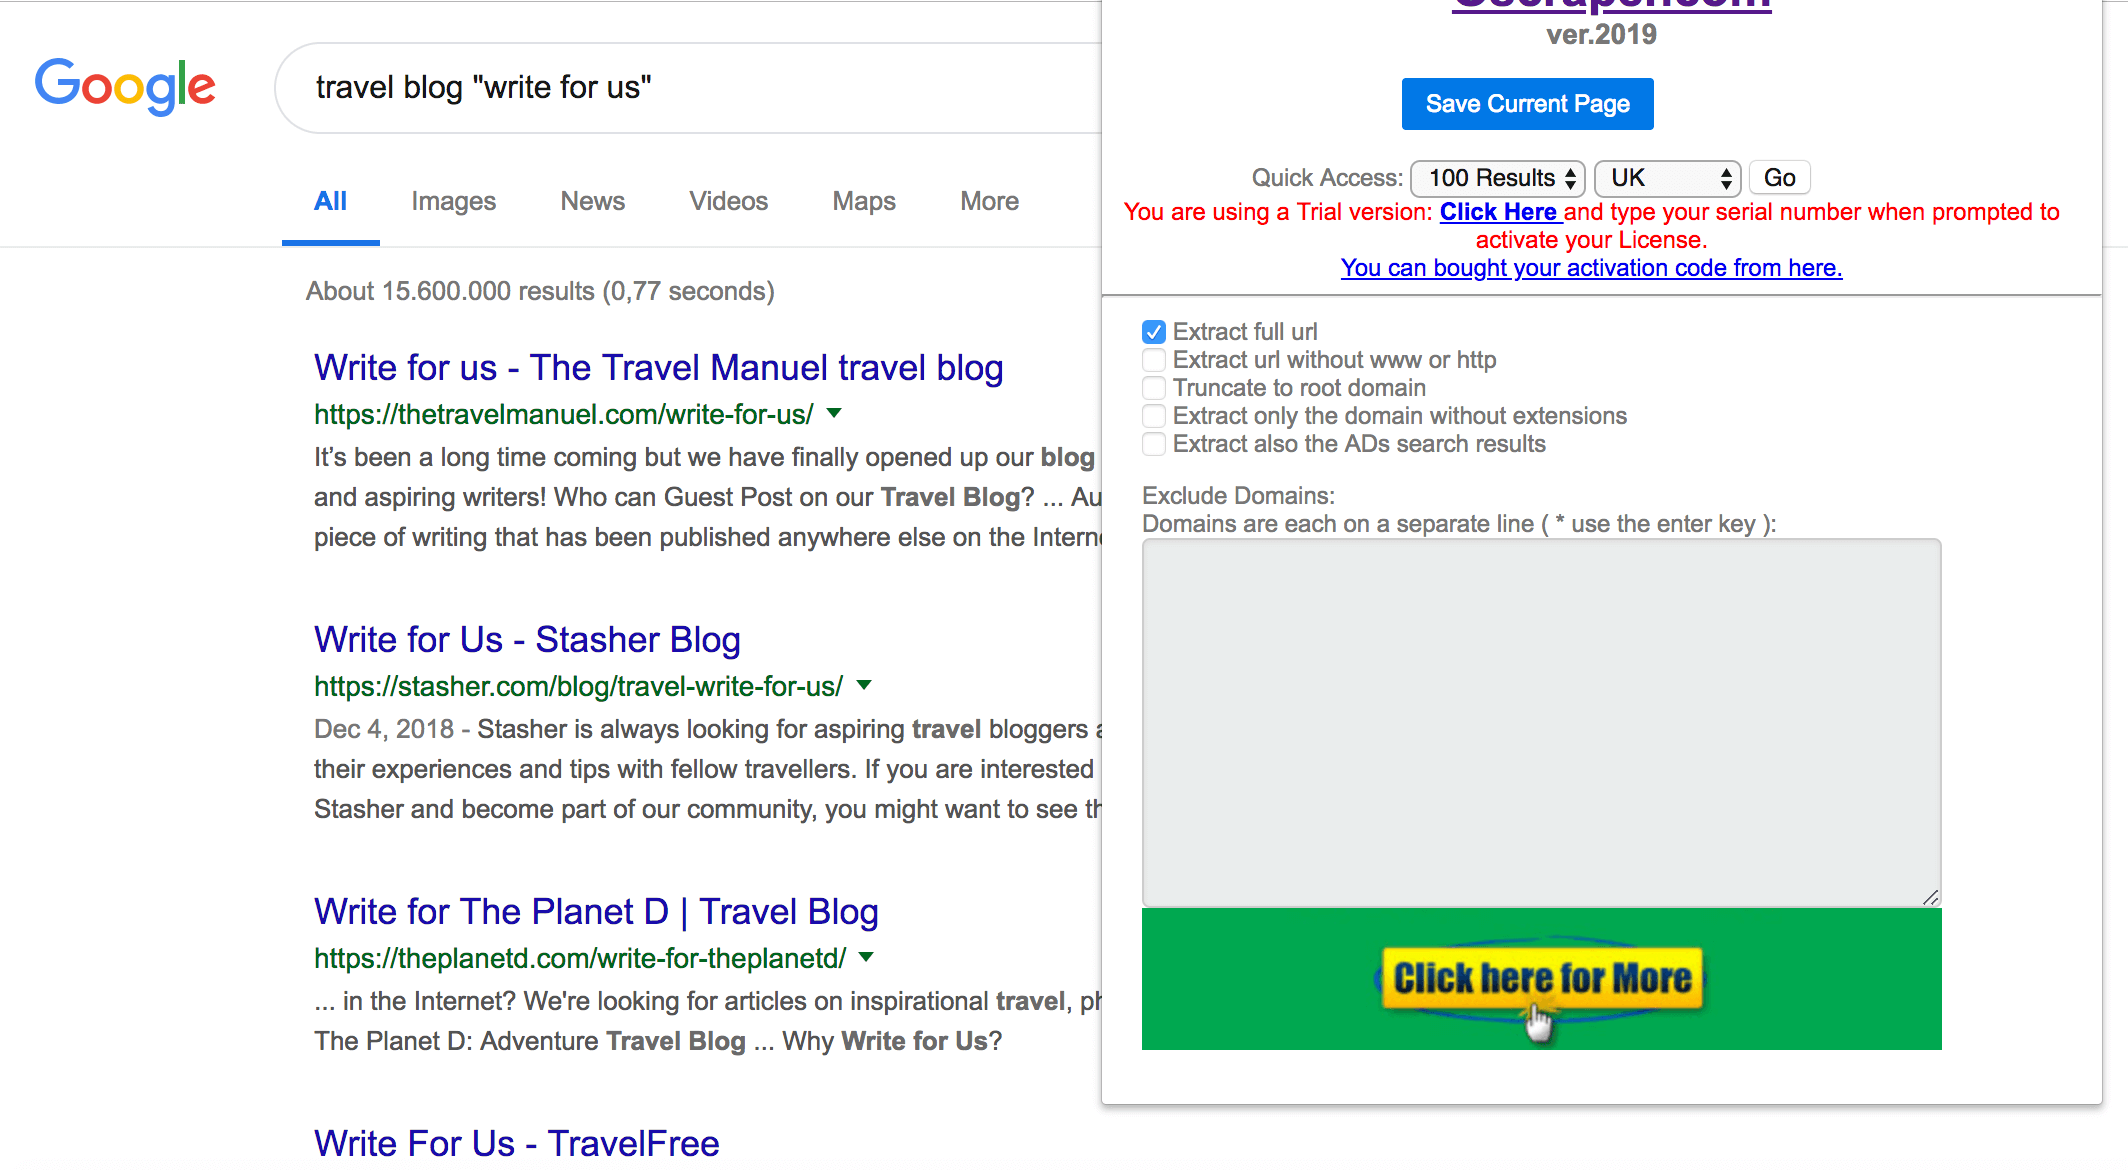Image resolution: width=2128 pixels, height=1170 pixels.
Task: Open the 'UK' country dropdown
Action: click(1668, 178)
